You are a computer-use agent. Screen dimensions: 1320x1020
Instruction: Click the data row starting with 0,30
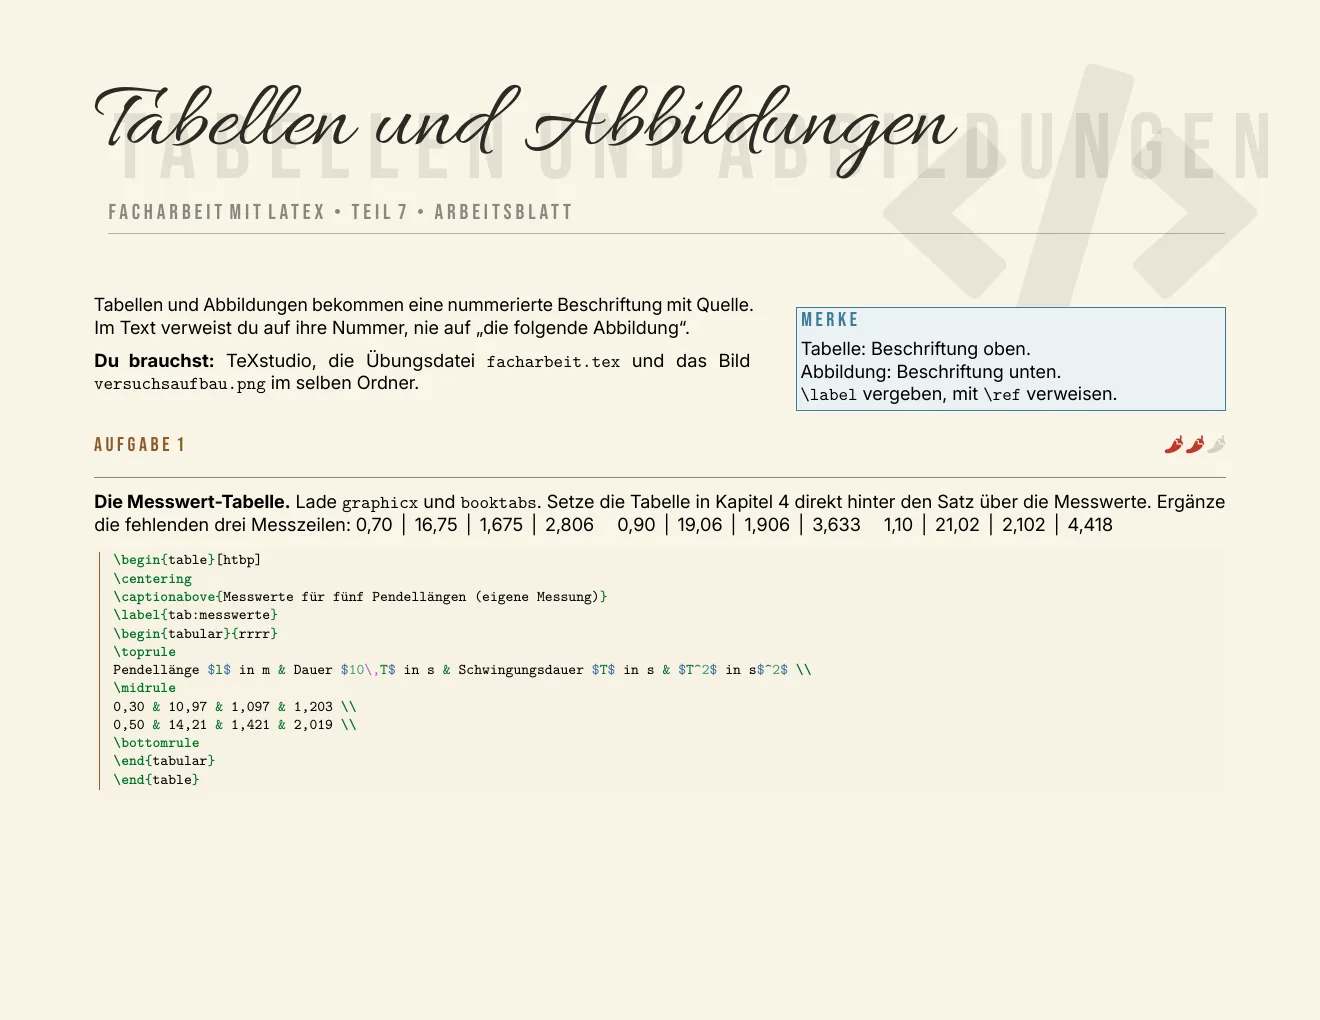click(235, 707)
